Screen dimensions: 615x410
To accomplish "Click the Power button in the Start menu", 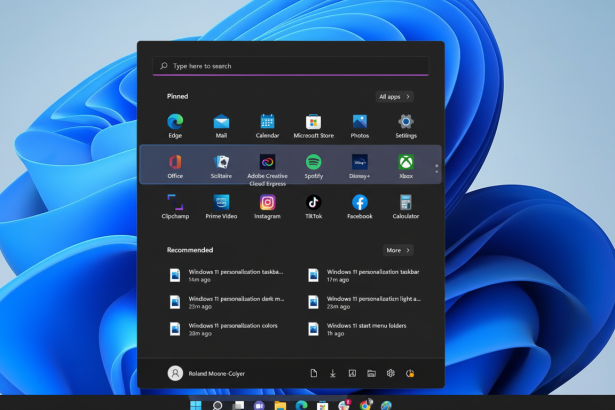I will [410, 373].
